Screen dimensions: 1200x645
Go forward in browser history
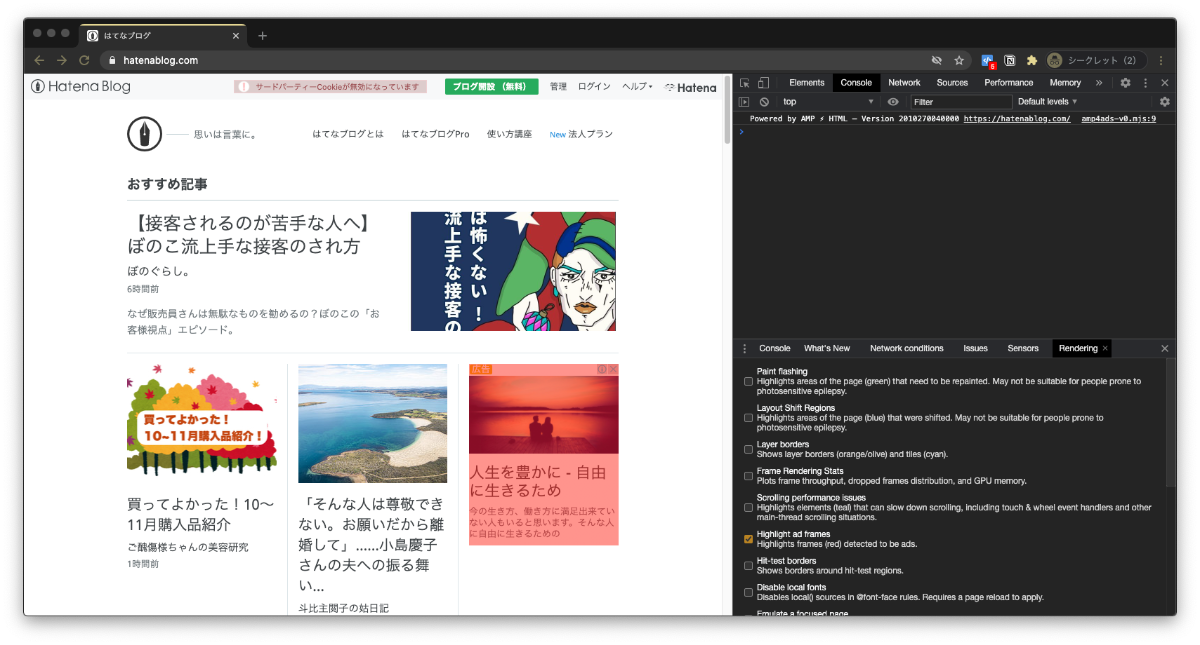click(x=61, y=60)
